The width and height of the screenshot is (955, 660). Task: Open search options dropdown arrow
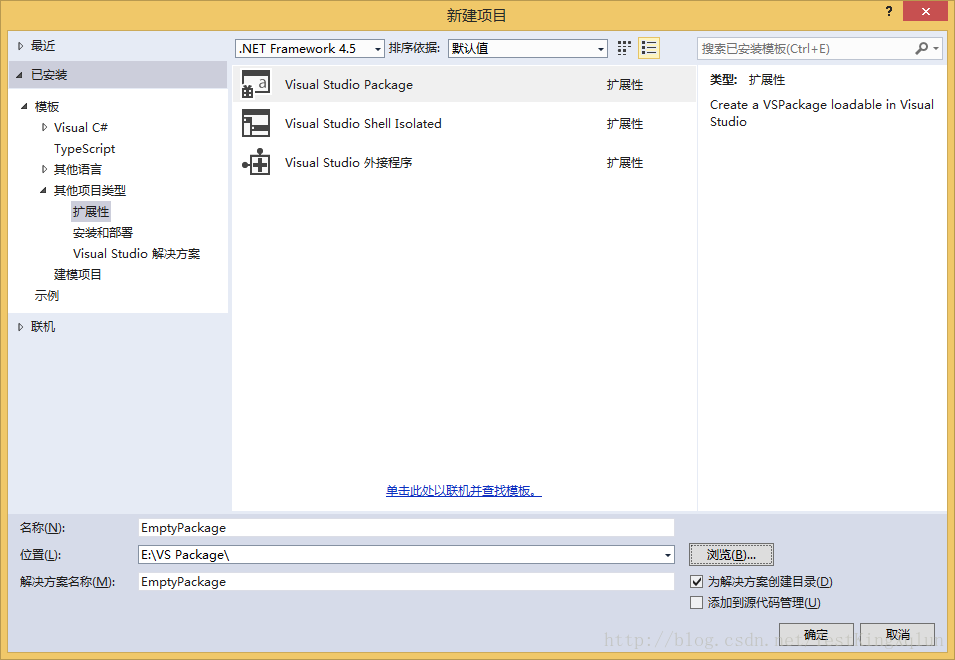coord(936,48)
